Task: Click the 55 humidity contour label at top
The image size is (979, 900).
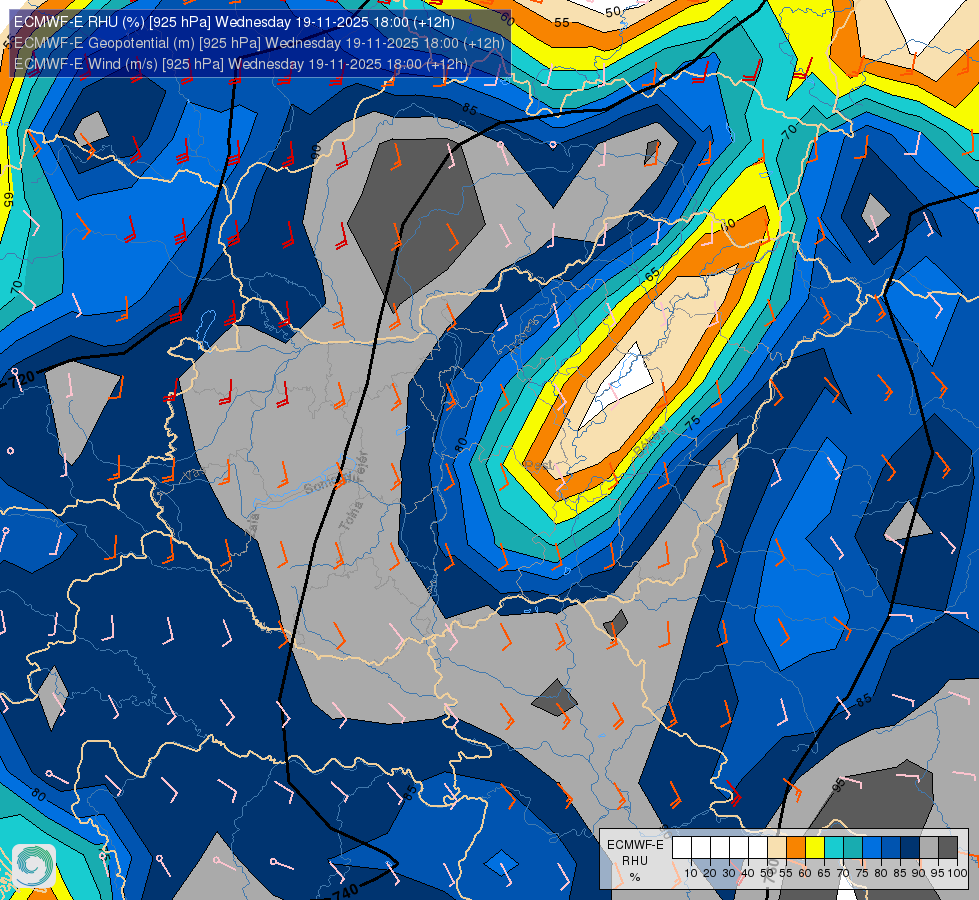Action: click(562, 22)
